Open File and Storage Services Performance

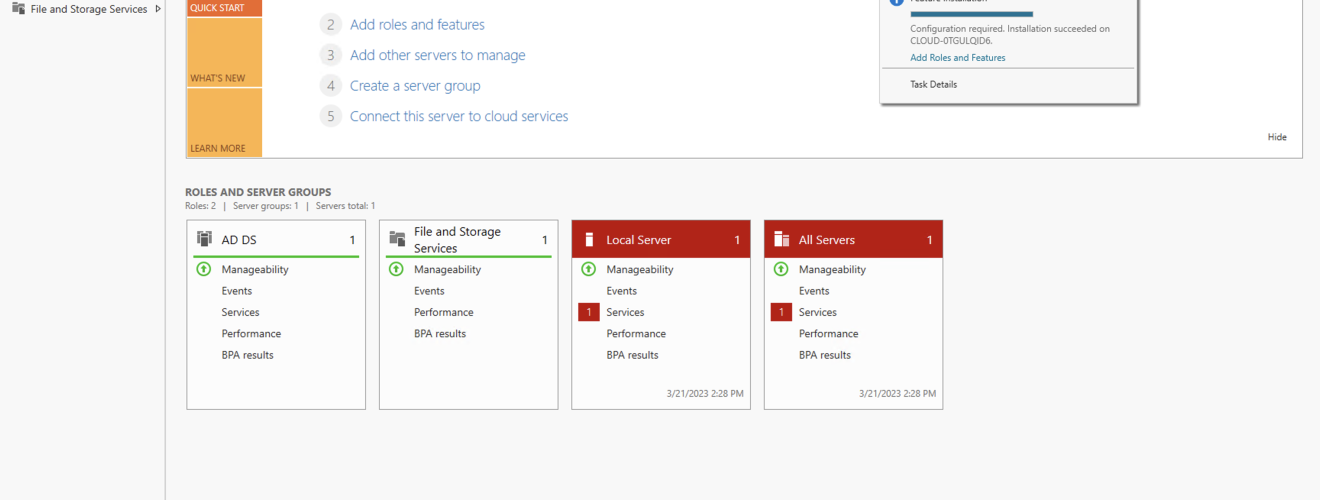tap(443, 312)
